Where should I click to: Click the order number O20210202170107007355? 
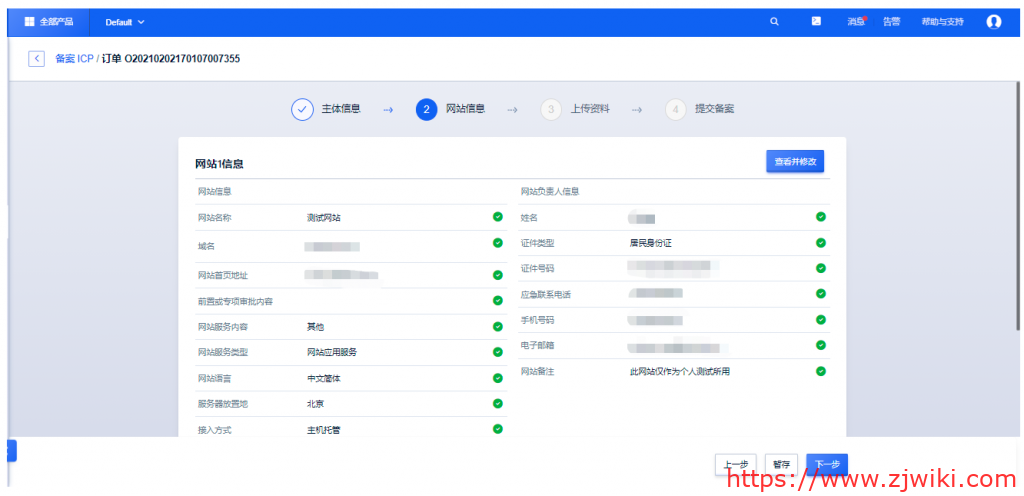(182, 59)
